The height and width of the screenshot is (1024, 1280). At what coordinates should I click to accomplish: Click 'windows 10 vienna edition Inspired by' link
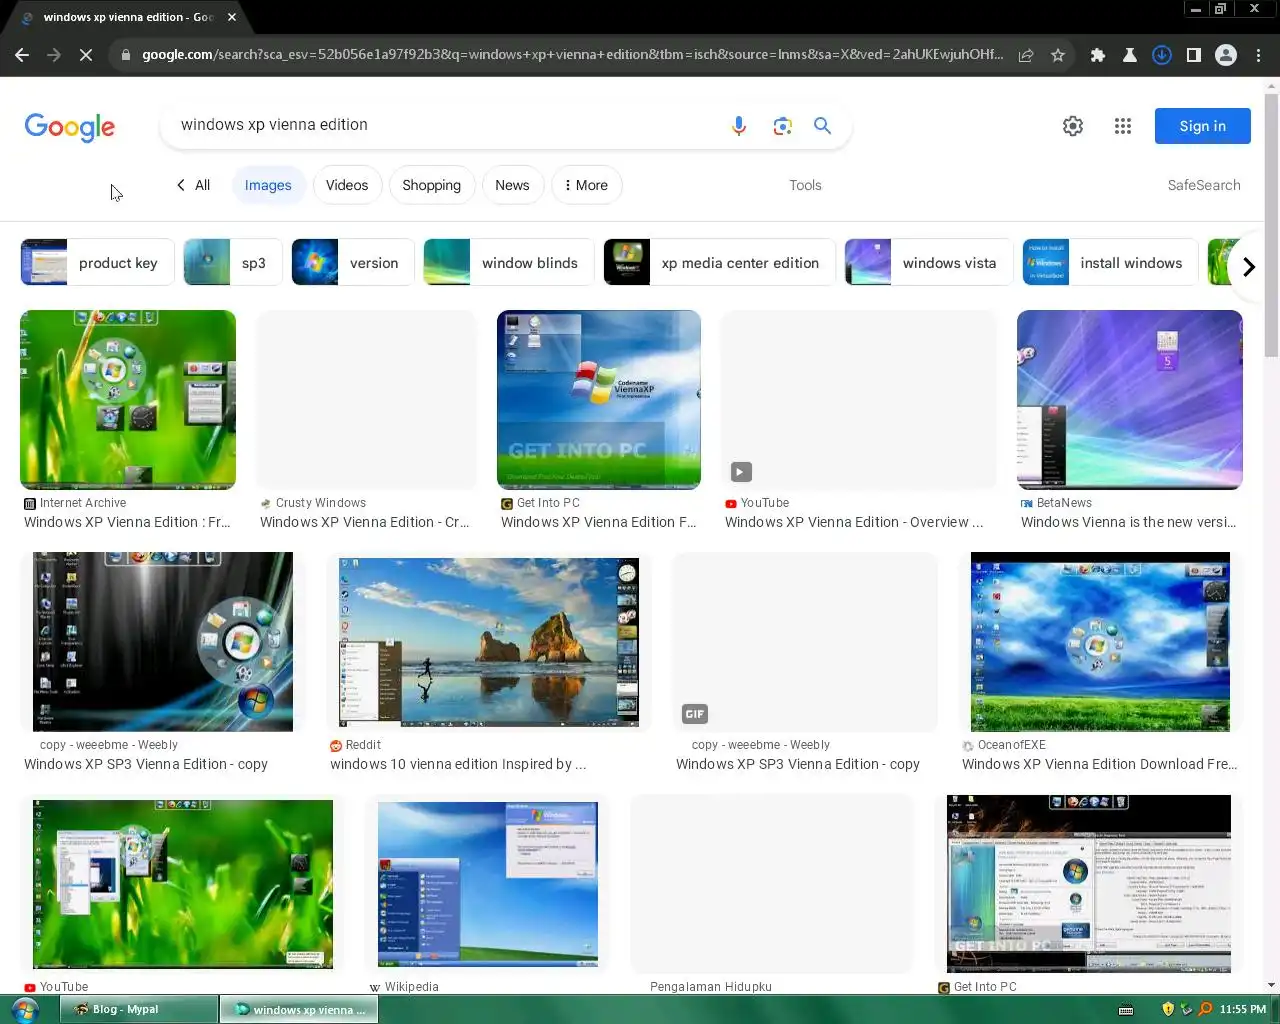click(458, 764)
